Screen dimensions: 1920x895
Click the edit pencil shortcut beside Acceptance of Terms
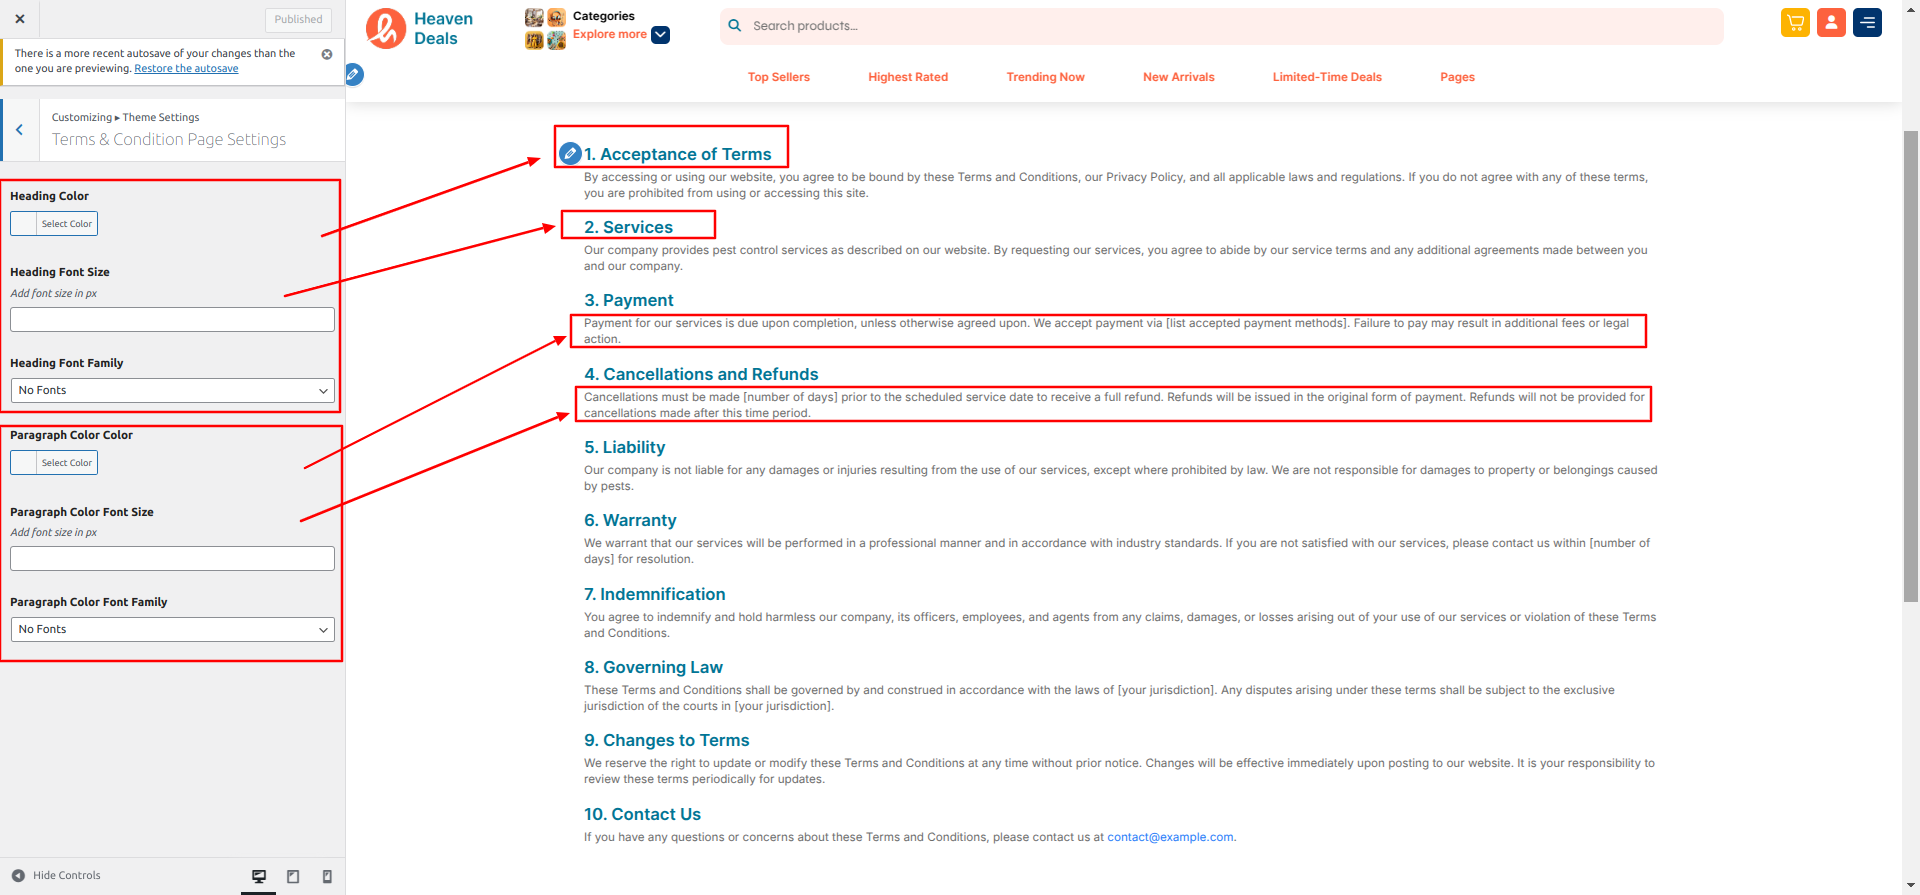point(570,154)
